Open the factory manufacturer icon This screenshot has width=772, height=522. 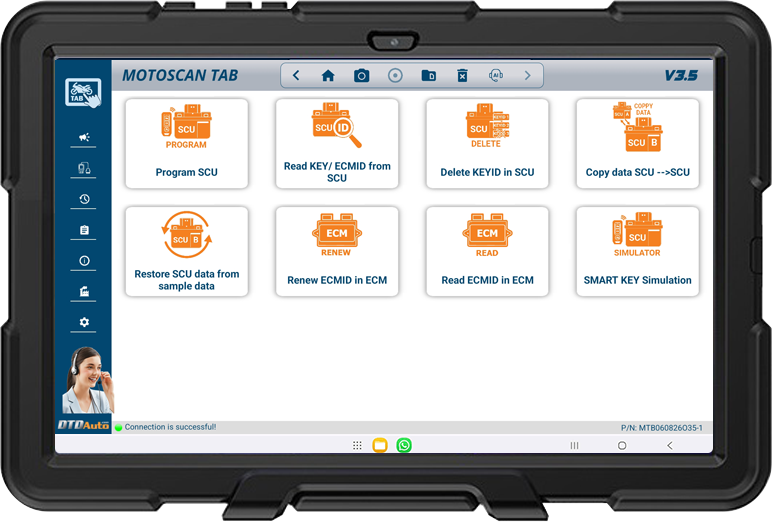[x=84, y=291]
